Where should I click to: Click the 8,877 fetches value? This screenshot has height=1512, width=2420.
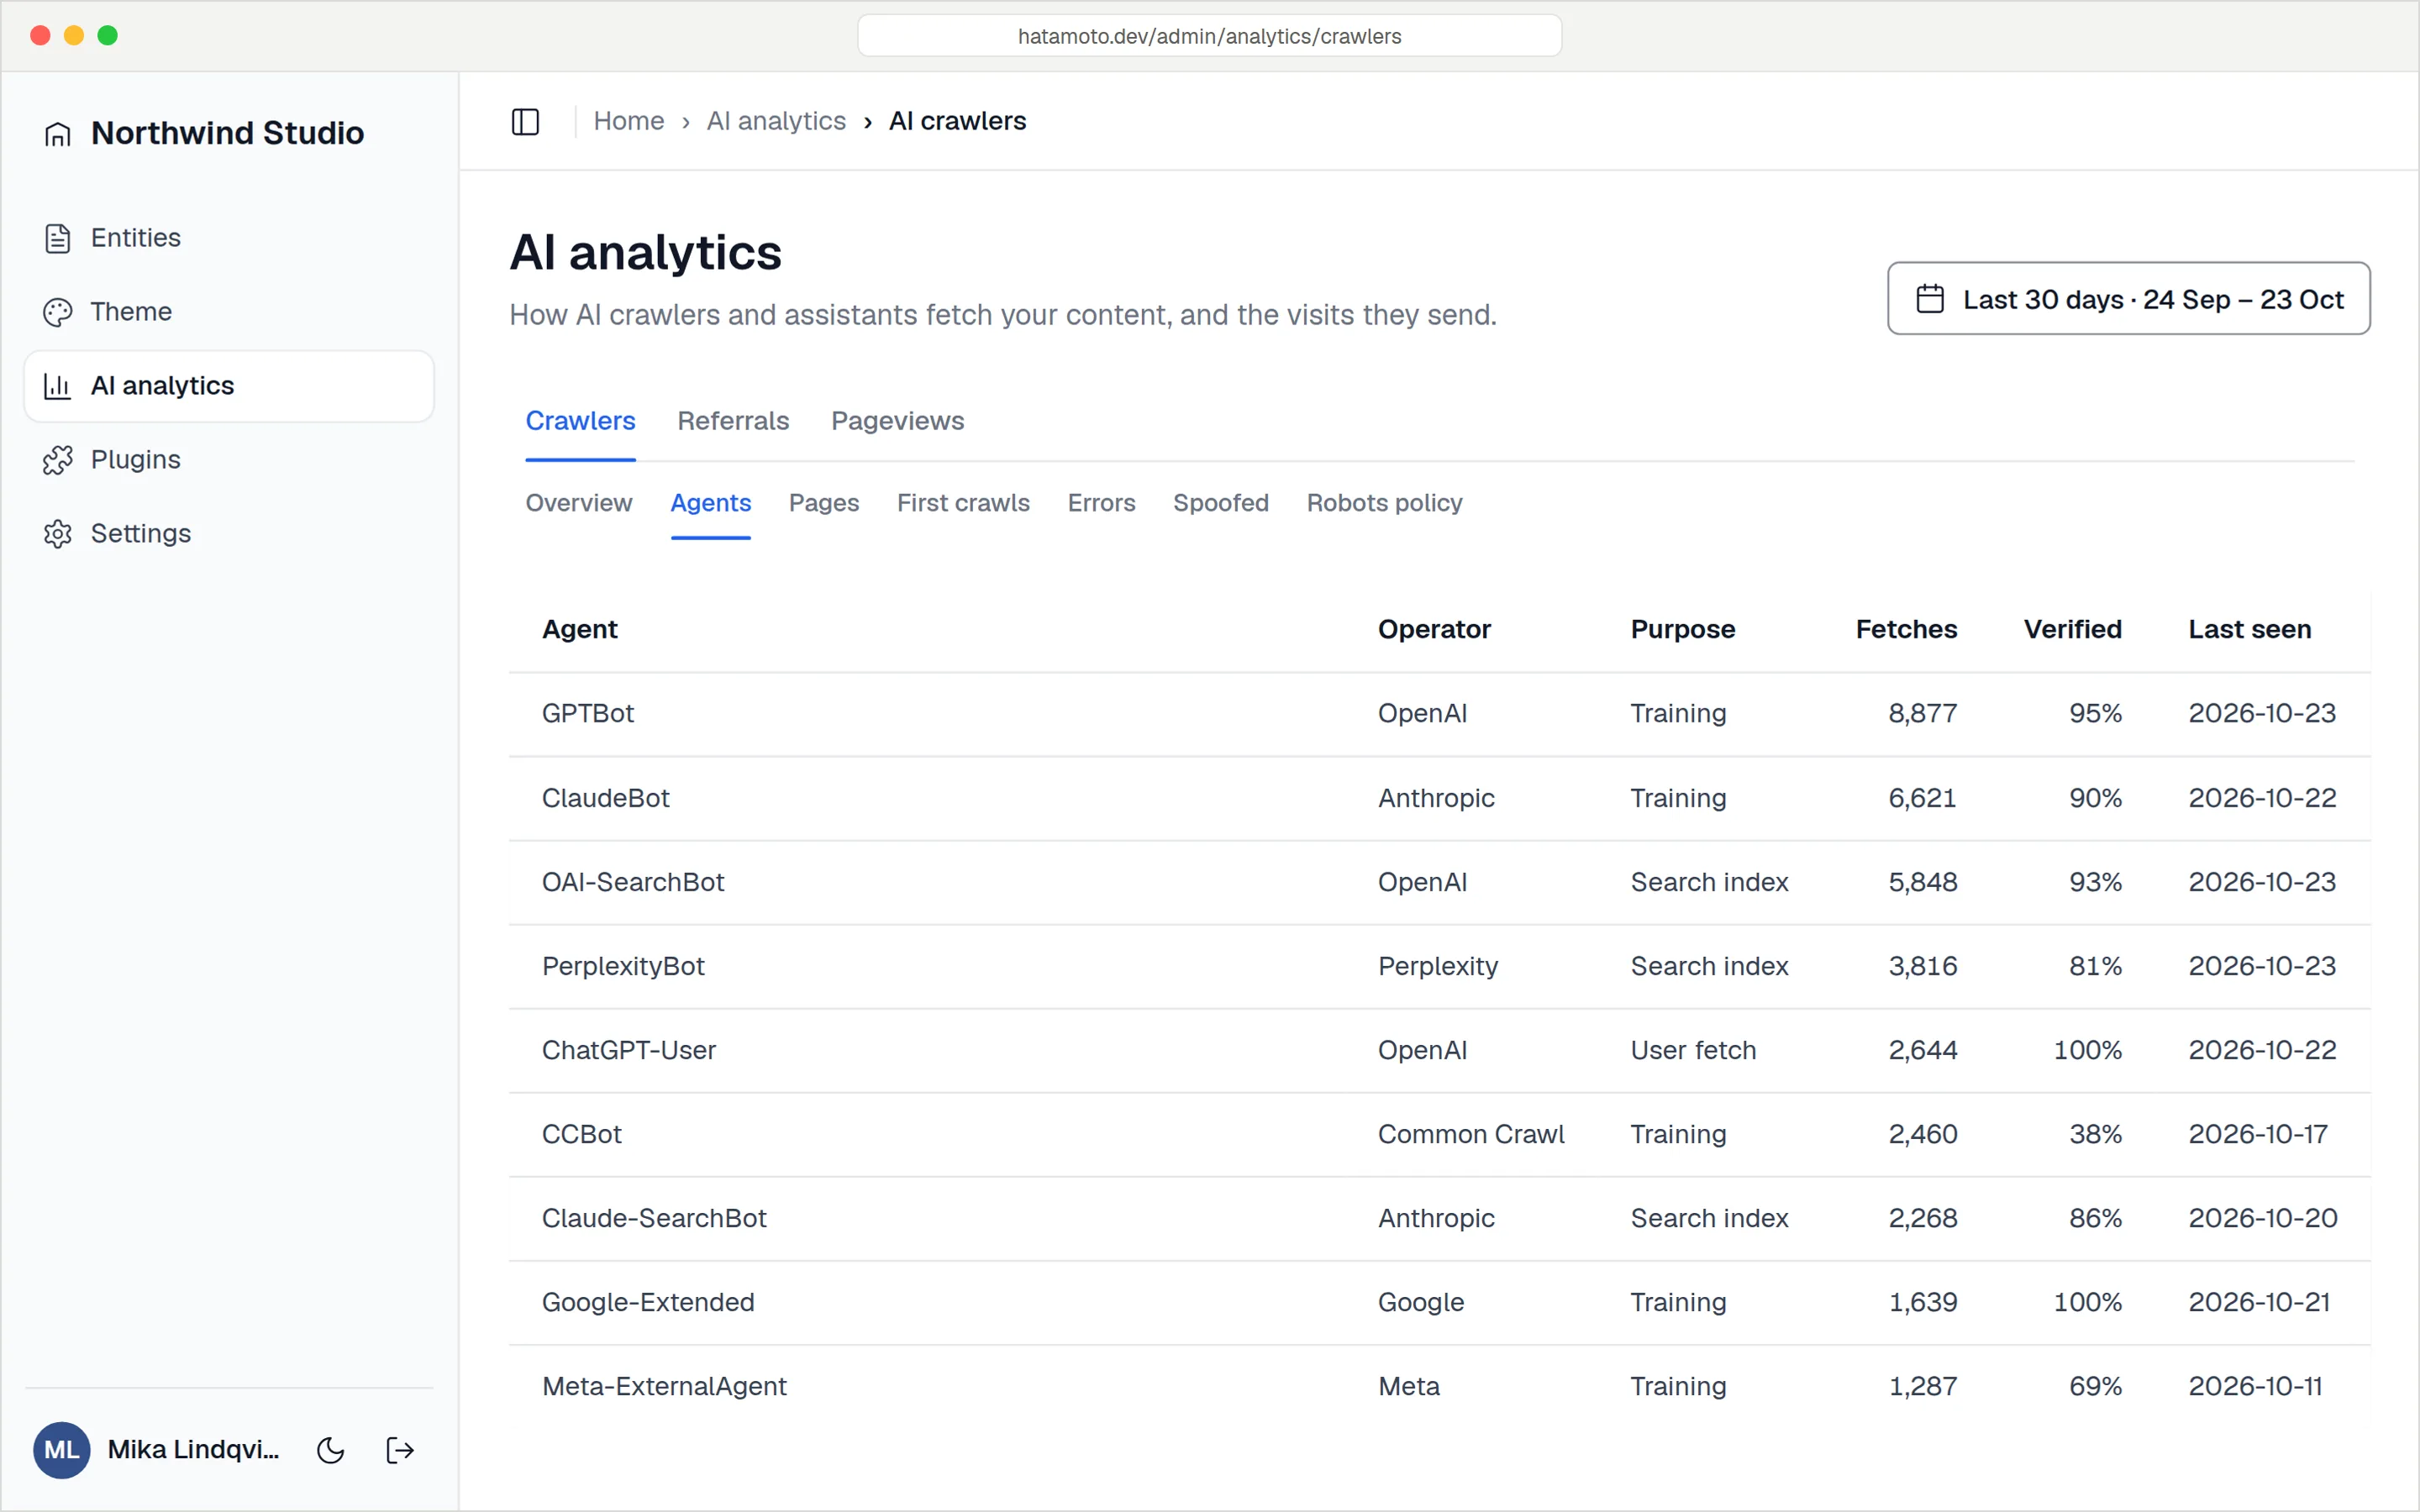tap(1922, 714)
